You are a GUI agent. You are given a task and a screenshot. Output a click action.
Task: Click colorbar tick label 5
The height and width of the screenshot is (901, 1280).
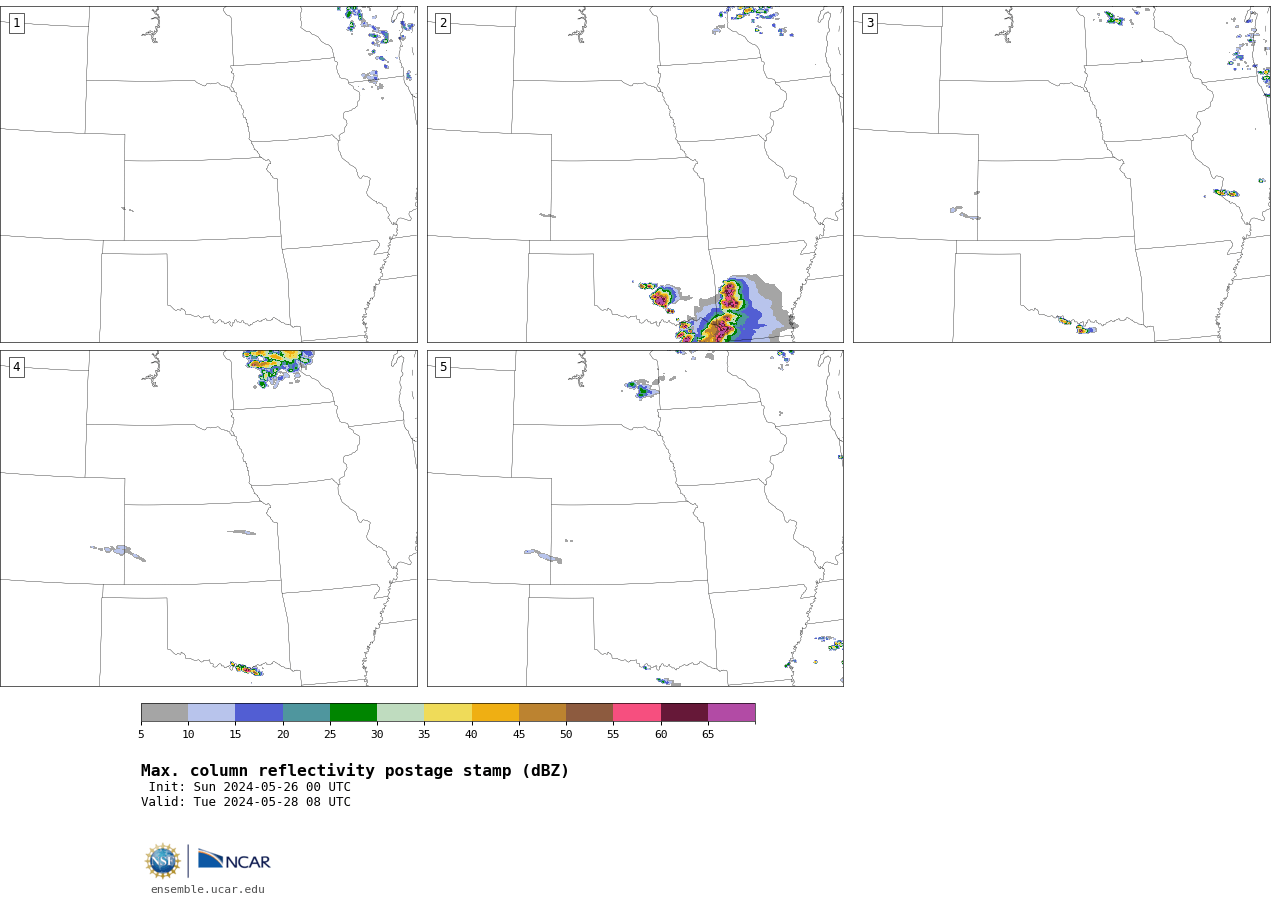(x=141, y=735)
